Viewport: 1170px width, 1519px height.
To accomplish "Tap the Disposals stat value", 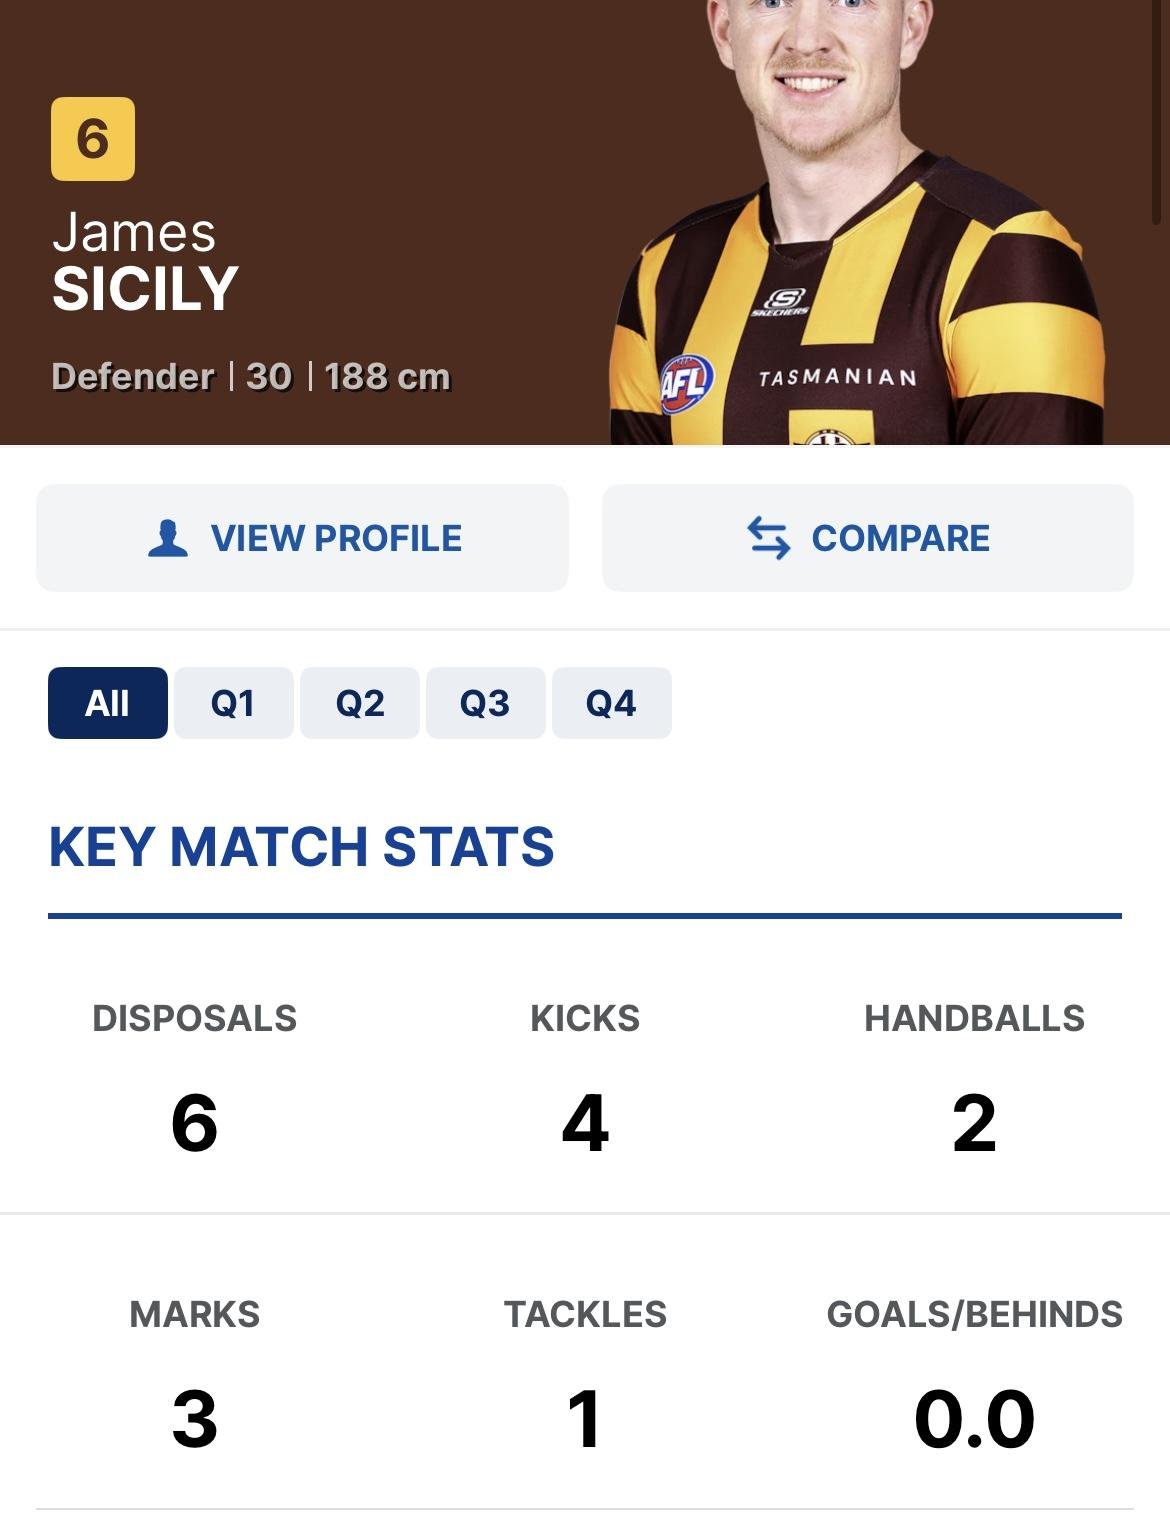I will [194, 1123].
